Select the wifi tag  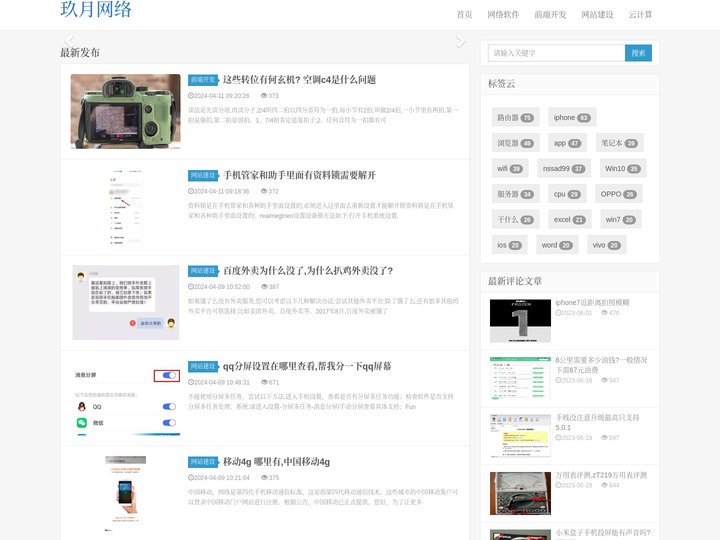[x=510, y=169]
